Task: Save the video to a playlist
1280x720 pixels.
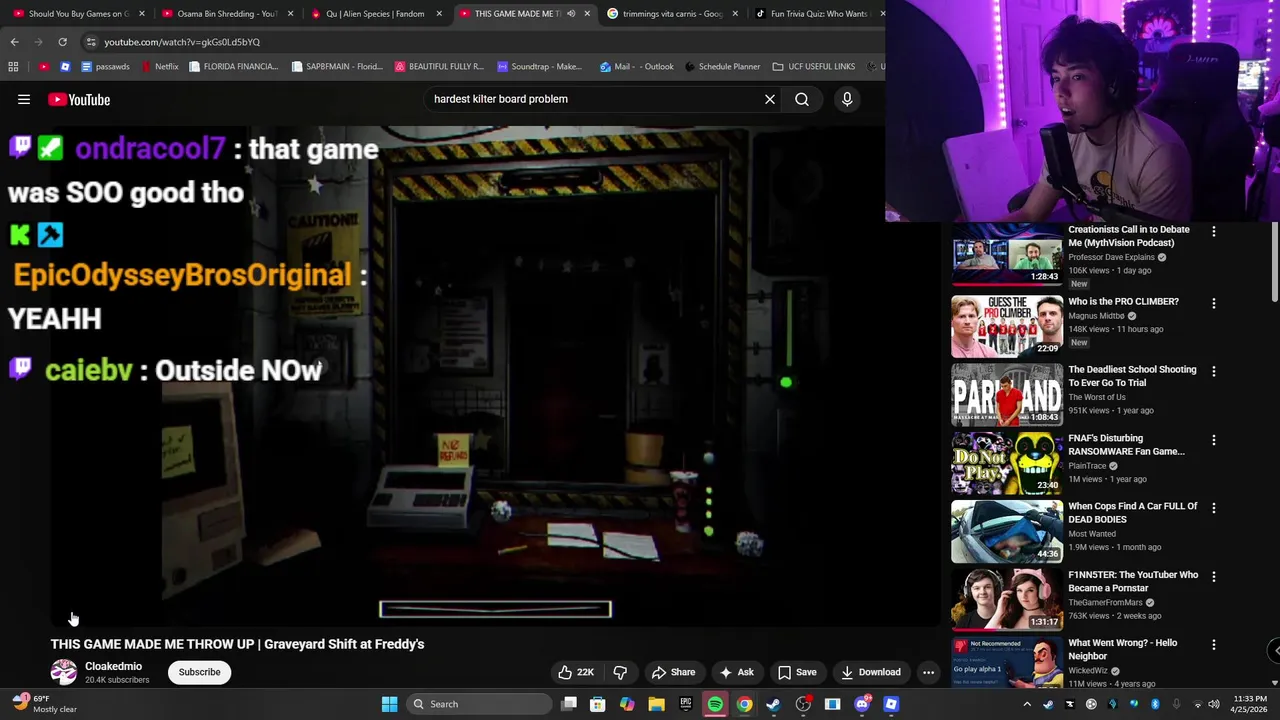Action: pyautogui.click(x=797, y=672)
